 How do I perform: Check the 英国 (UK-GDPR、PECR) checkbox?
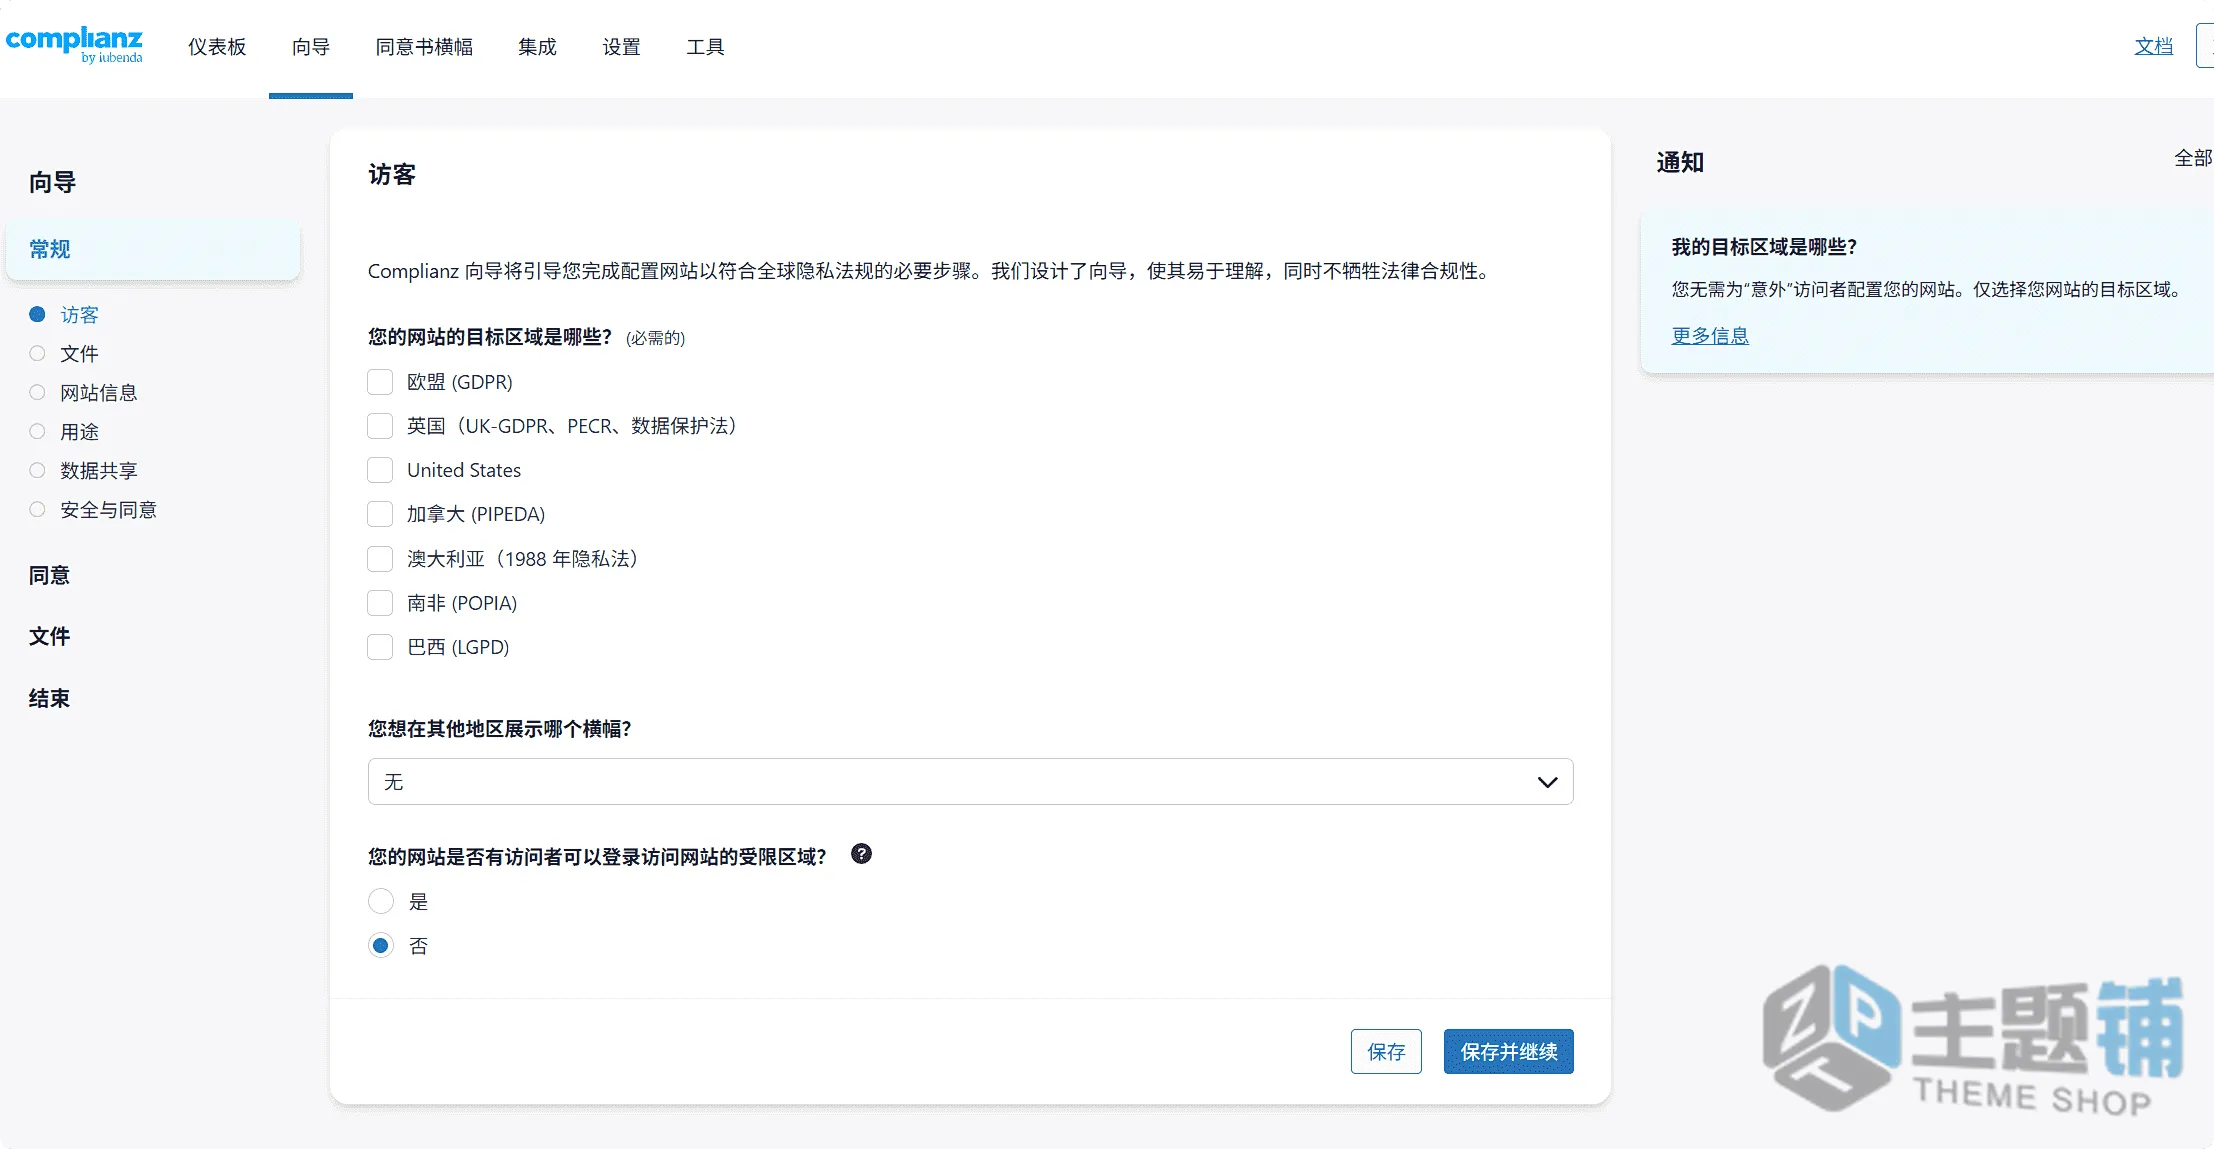(380, 426)
